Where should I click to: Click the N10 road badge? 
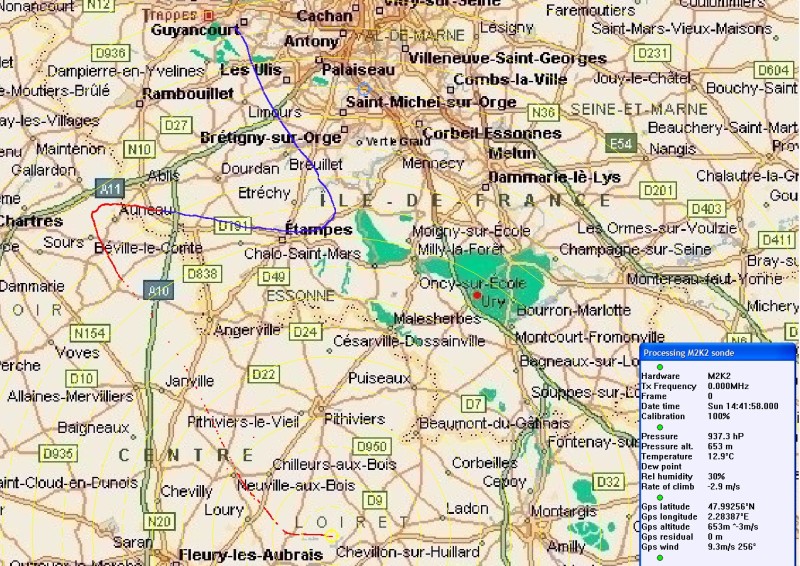pos(139,149)
